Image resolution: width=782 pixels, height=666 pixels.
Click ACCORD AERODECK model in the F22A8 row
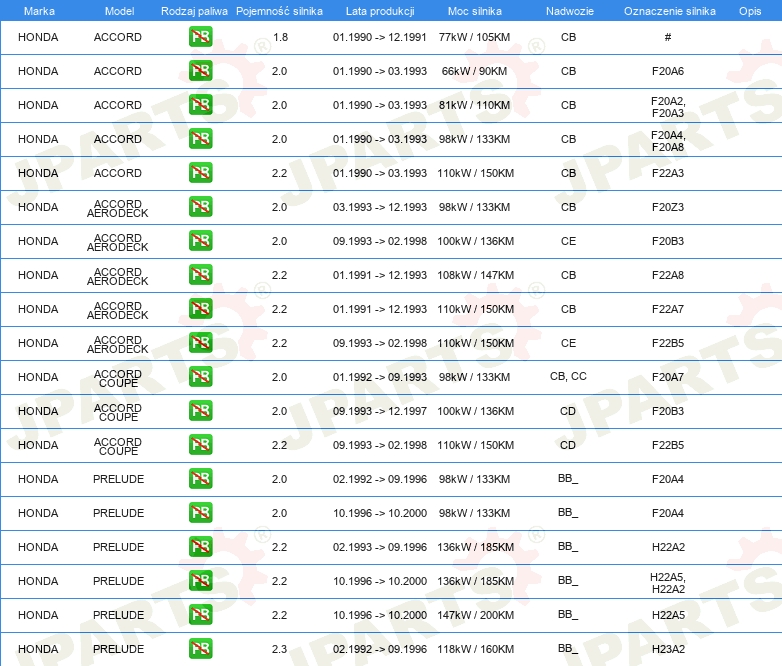tap(118, 276)
